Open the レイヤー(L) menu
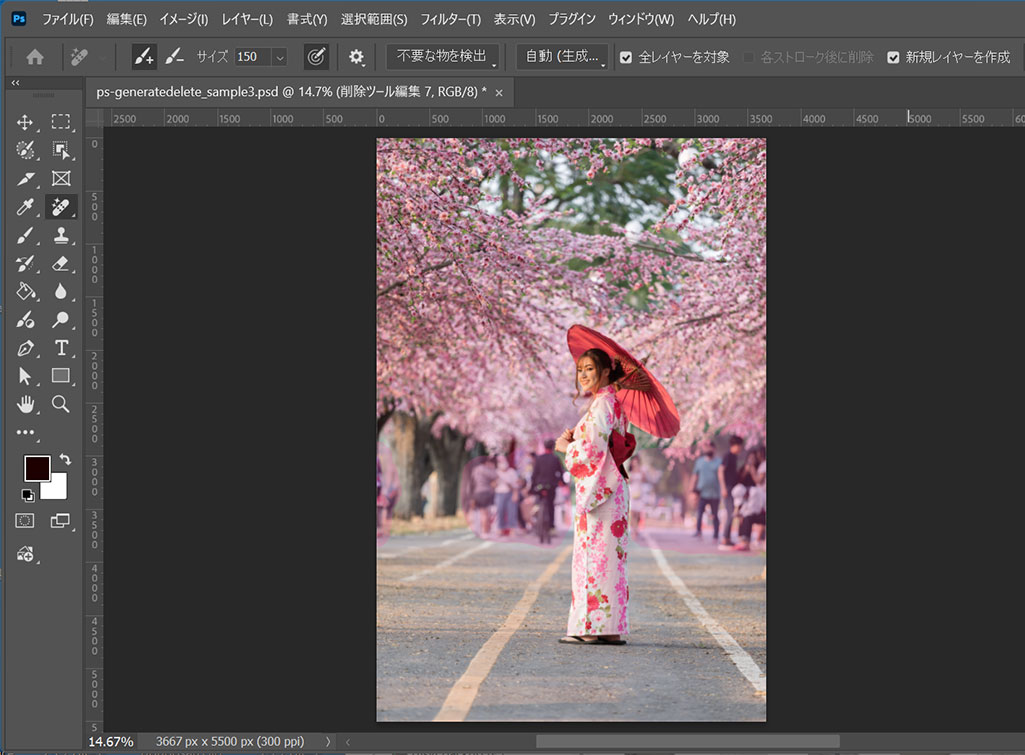 pos(247,20)
